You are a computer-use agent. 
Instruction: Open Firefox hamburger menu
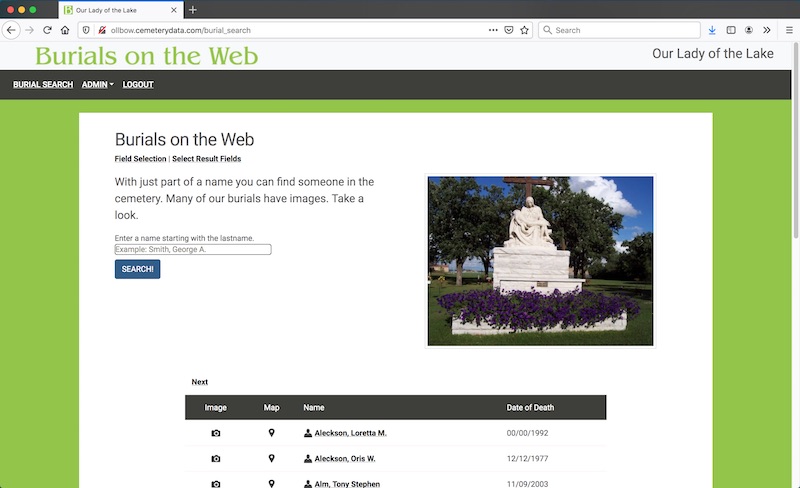point(789,30)
